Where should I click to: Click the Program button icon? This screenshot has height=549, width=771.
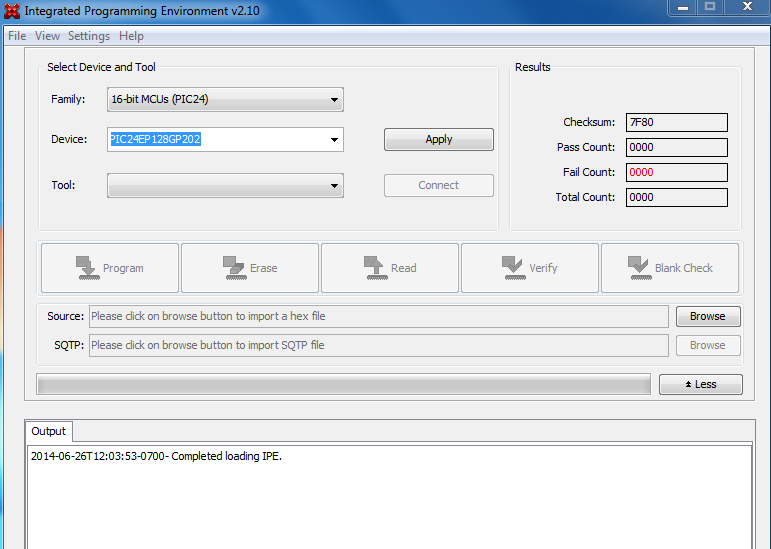[x=88, y=268]
